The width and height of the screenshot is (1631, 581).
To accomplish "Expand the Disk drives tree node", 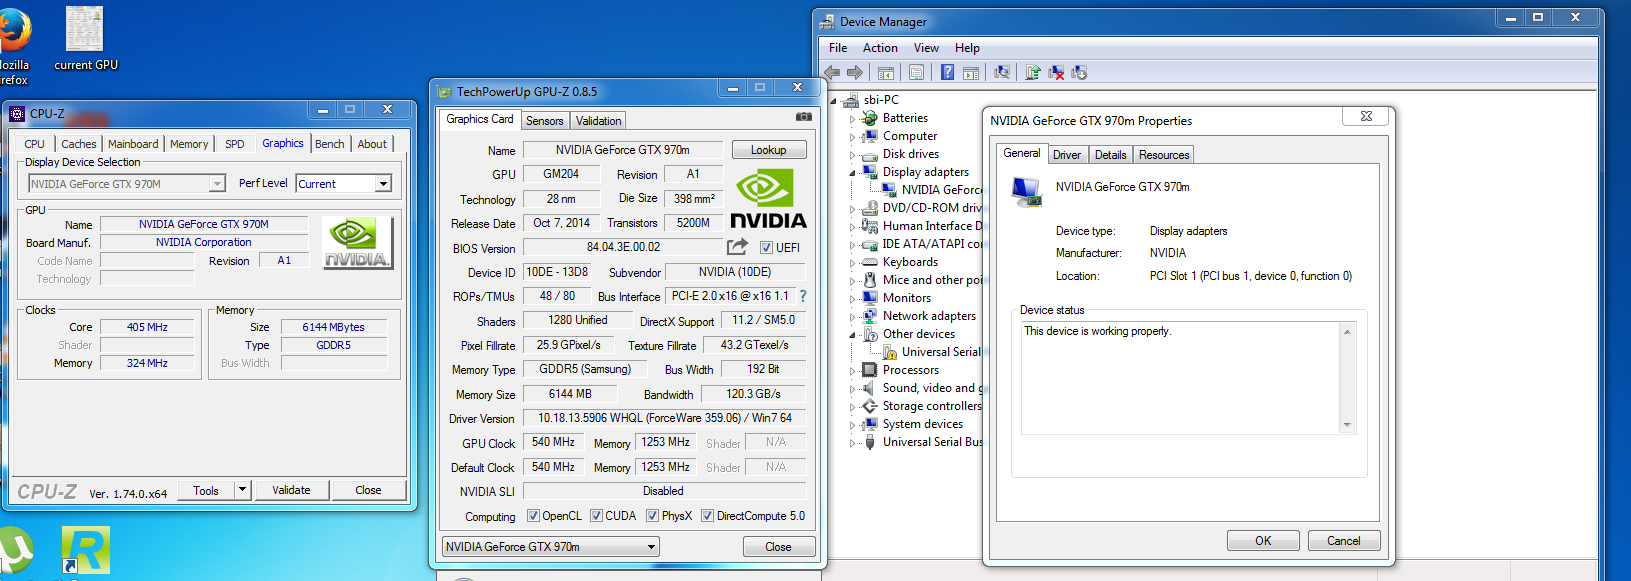I will (x=853, y=155).
